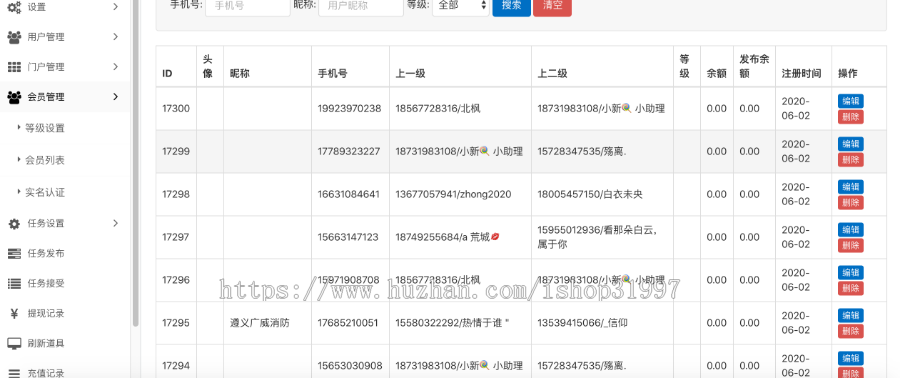Viewport: 900px width, 378px height.
Task: Click the red 清空 button
Action: point(552,6)
